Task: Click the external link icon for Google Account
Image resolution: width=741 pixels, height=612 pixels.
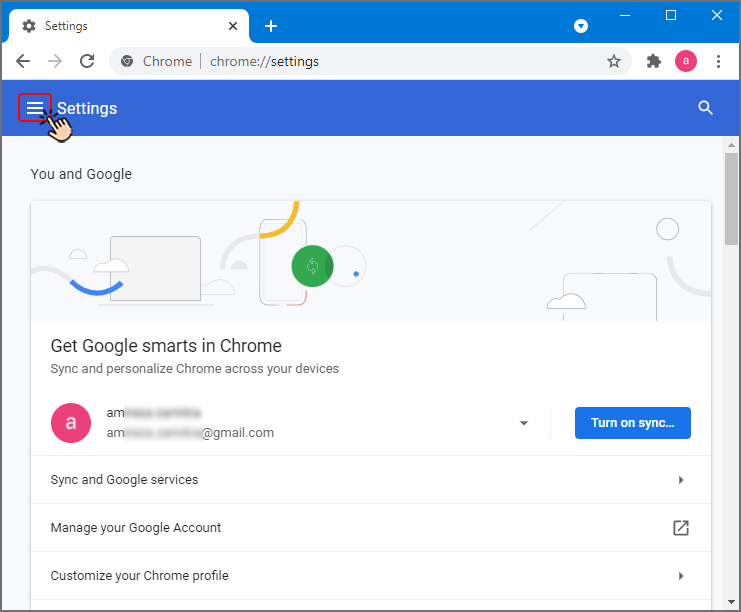Action: pos(681,527)
